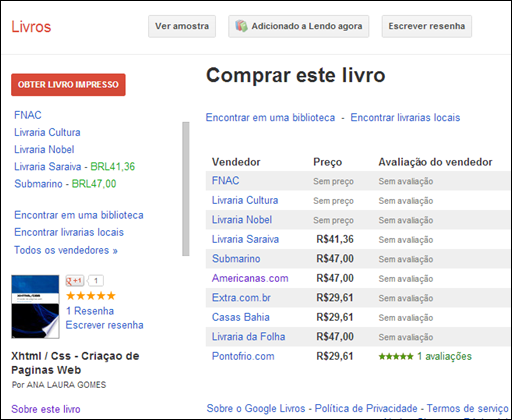Open Política de Privacidade footer link
Screen dimensions: 512x420
click(366, 409)
